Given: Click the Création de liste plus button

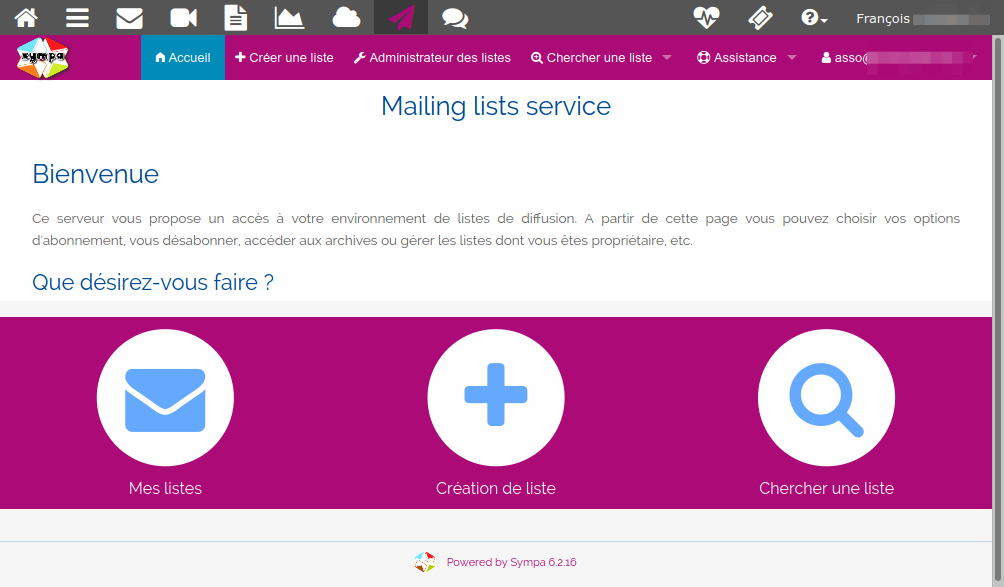Looking at the screenshot, I should [x=496, y=398].
